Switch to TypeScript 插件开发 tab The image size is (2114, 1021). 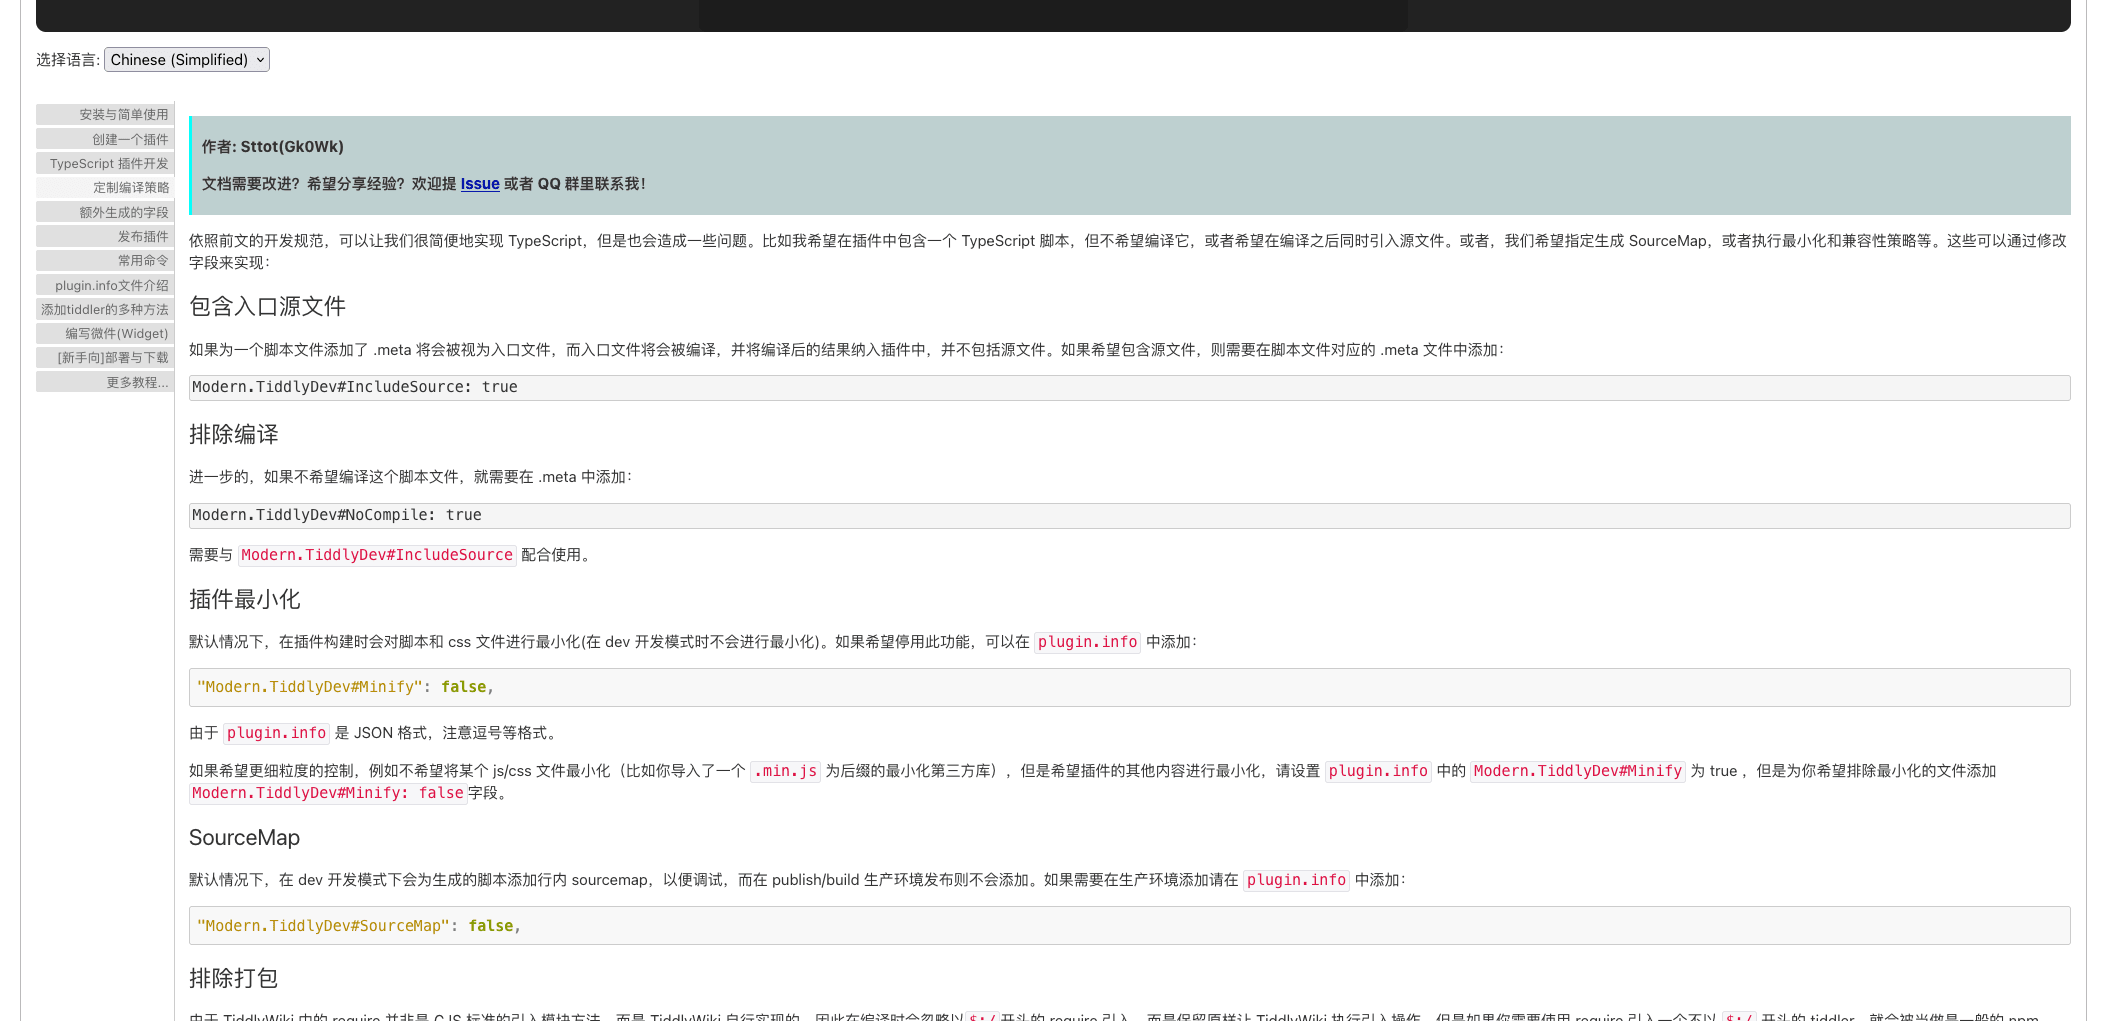(x=105, y=163)
